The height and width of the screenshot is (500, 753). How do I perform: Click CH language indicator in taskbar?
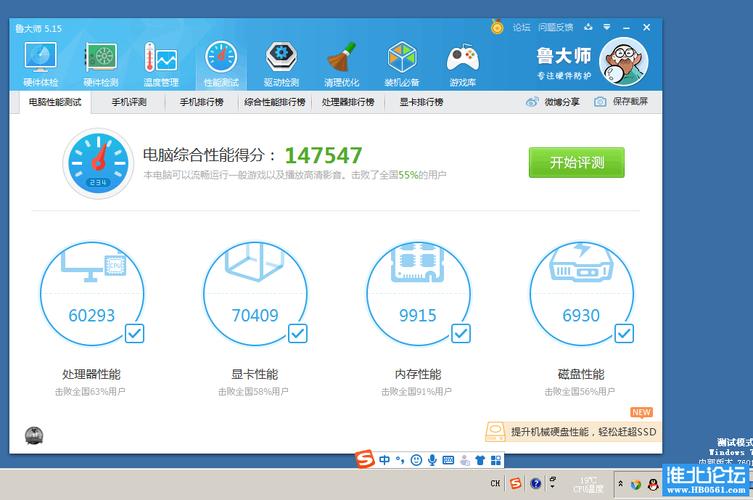[495, 483]
